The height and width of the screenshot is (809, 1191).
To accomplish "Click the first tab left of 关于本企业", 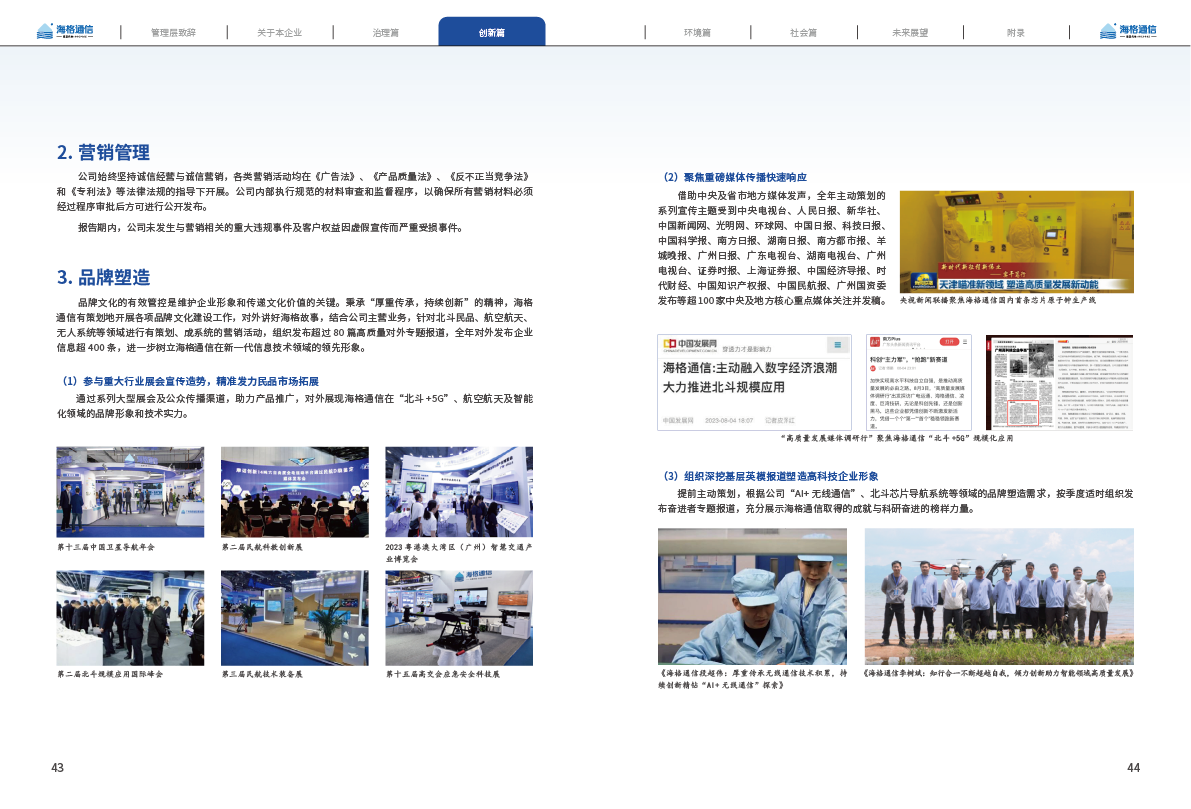I will click(173, 32).
